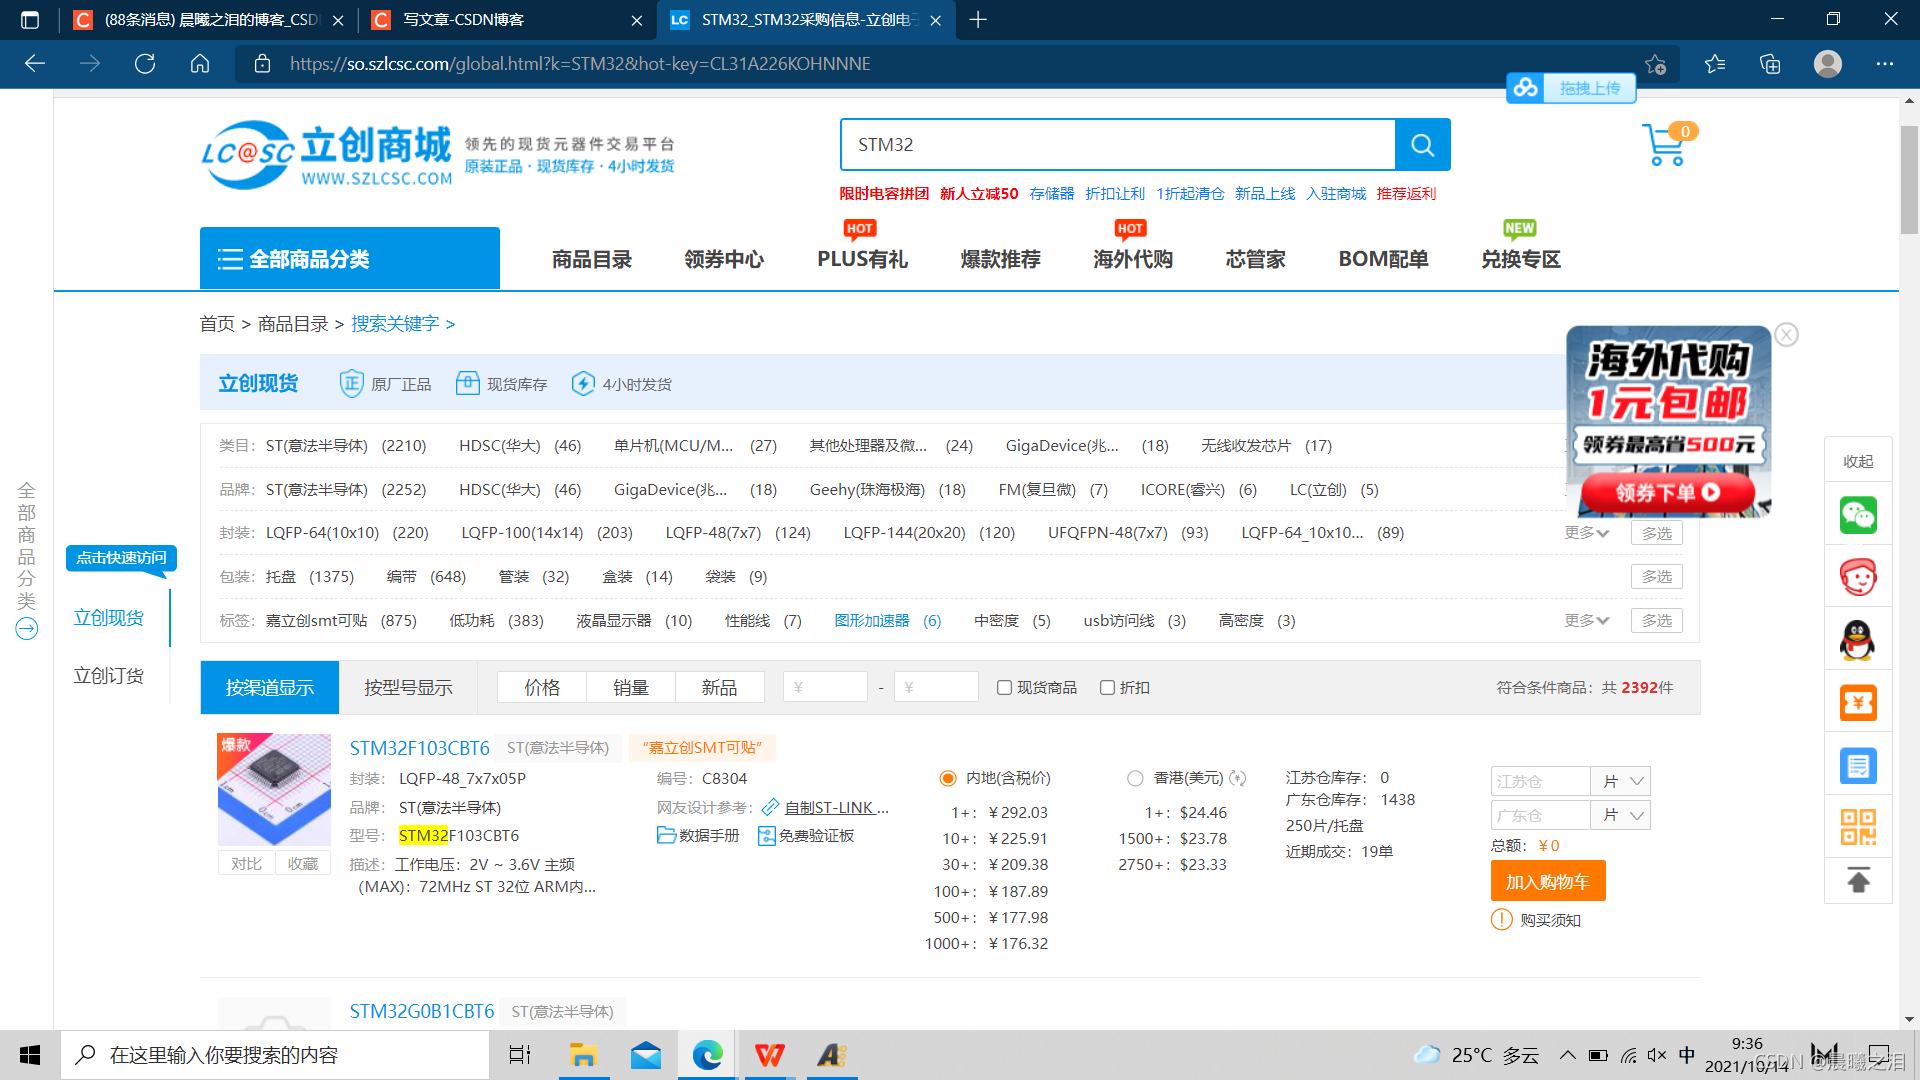
Task: Close the 海外代购 floating ad
Action: 1787,335
